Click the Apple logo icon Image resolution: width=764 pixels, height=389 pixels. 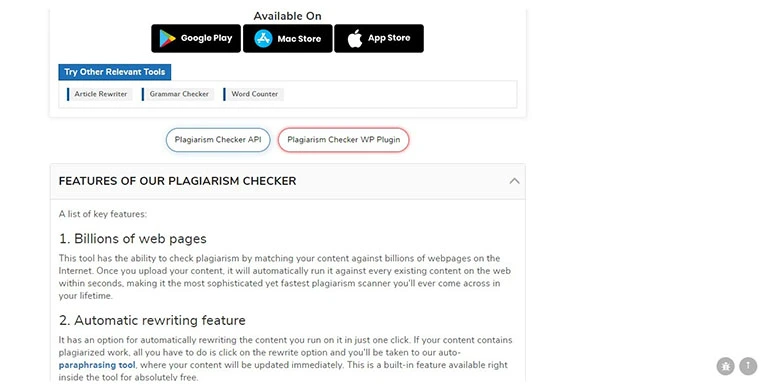pos(355,38)
